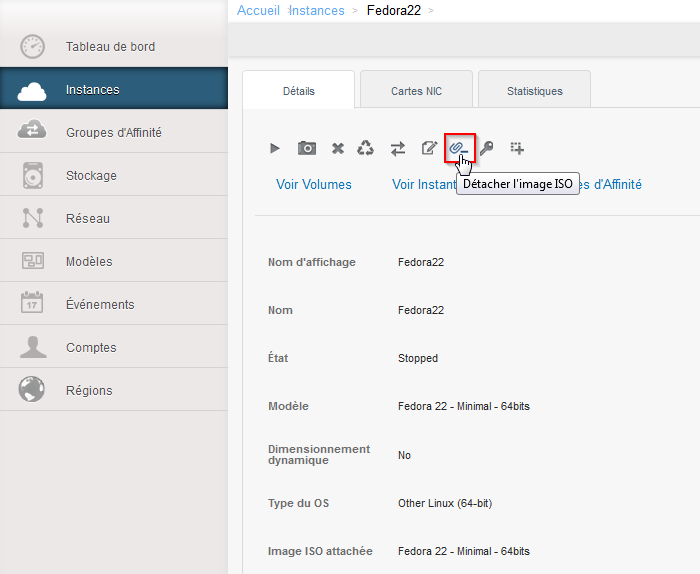Click the pencil edit icon
The image size is (700, 574).
coord(429,148)
